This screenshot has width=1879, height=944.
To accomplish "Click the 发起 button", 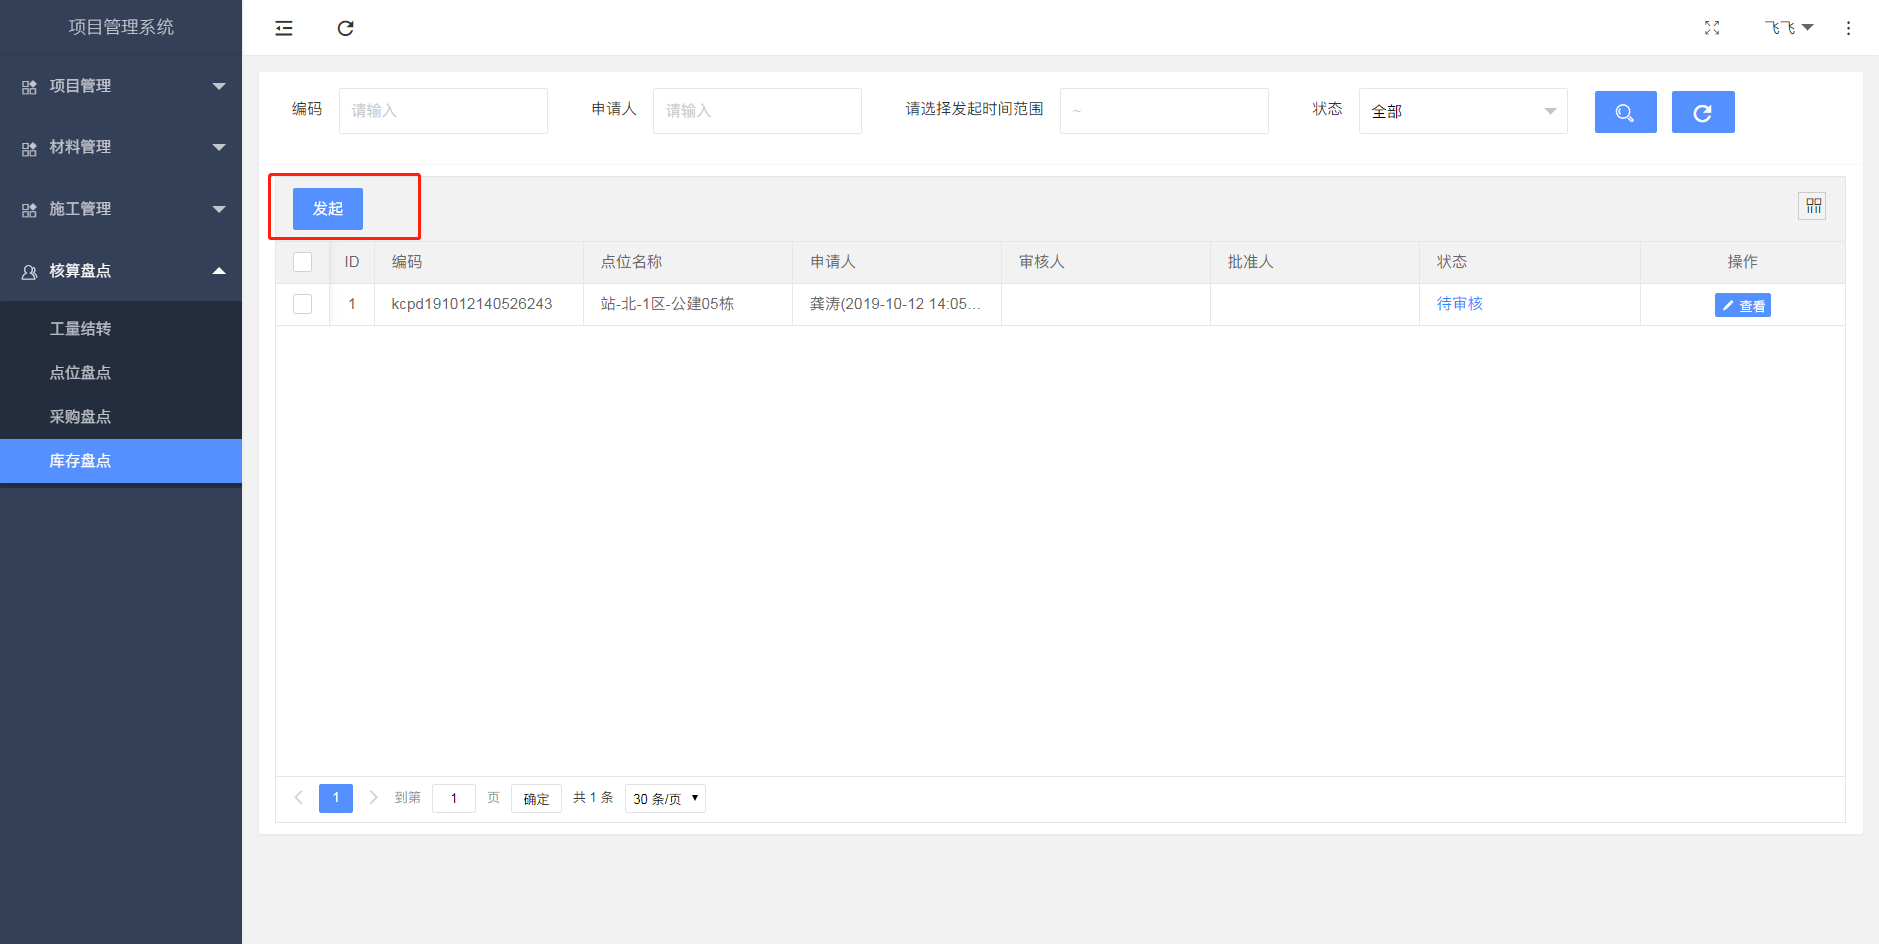I will coord(328,209).
